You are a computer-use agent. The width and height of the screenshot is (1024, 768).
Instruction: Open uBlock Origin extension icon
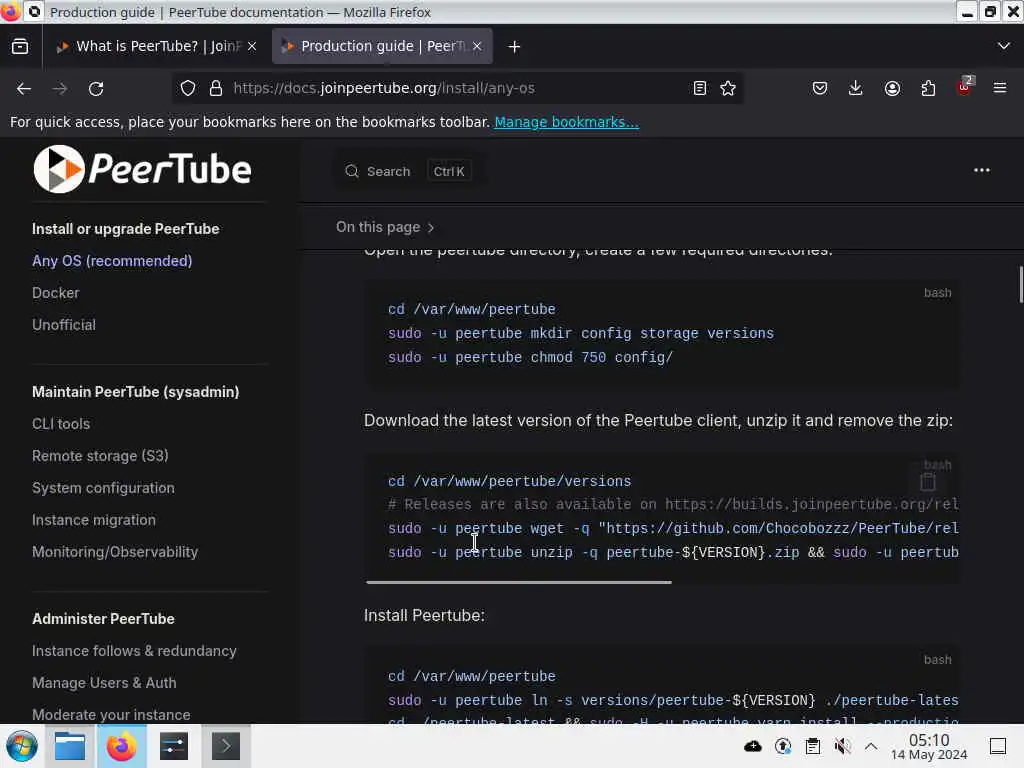pyautogui.click(x=965, y=86)
